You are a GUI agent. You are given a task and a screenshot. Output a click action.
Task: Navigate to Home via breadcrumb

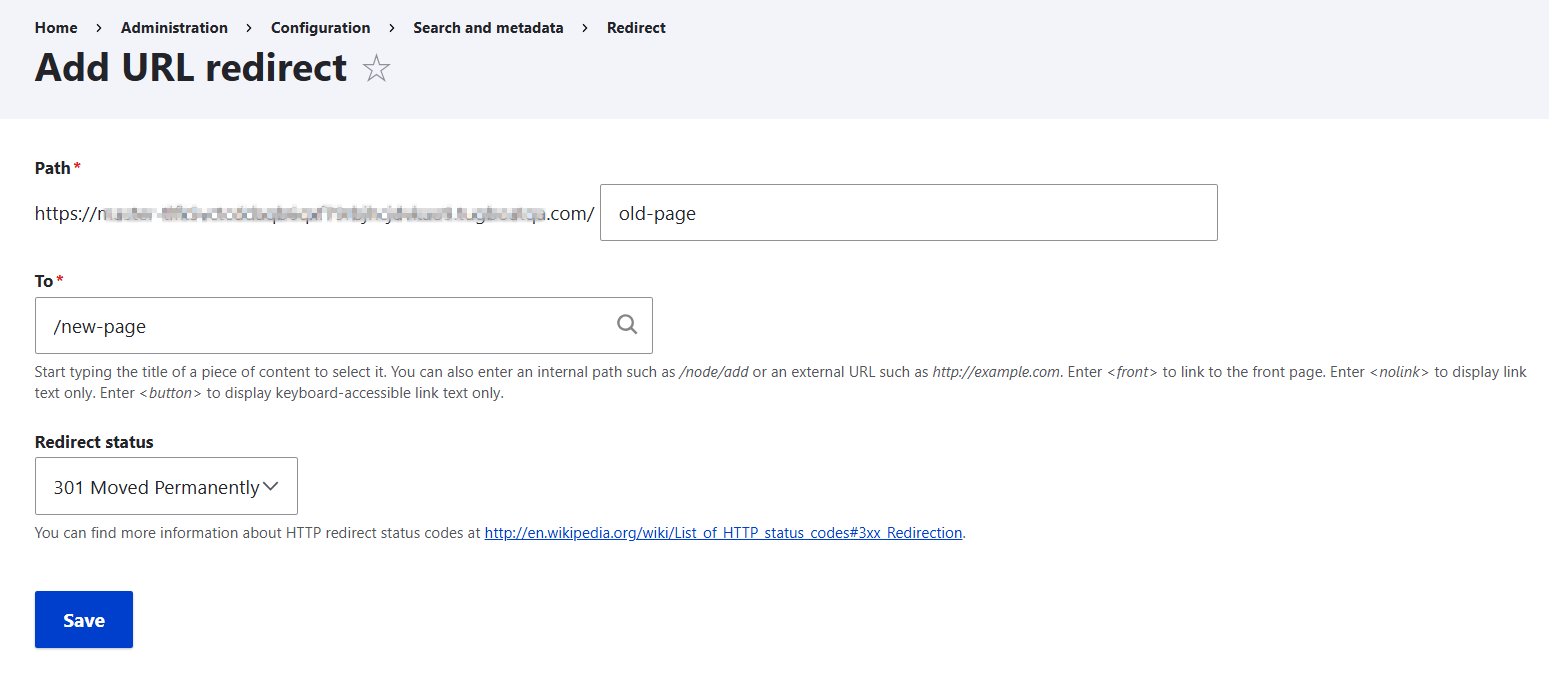pyautogui.click(x=55, y=27)
